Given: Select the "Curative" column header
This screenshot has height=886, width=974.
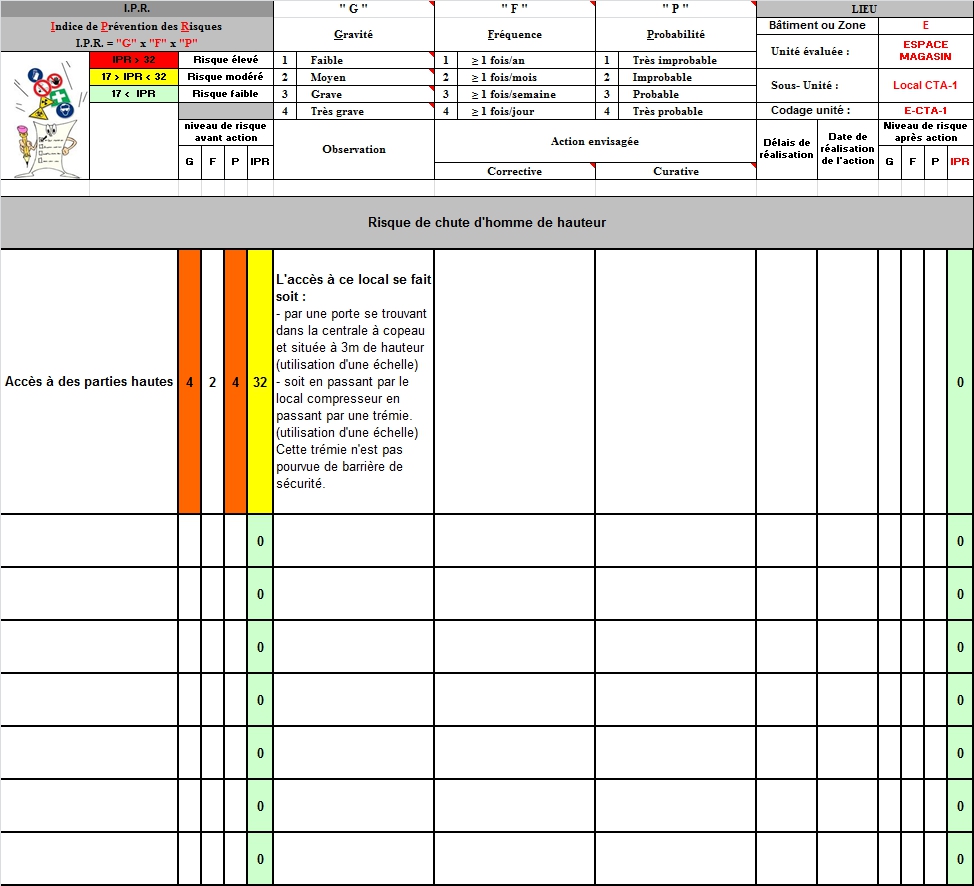Looking at the screenshot, I should (x=675, y=171).
